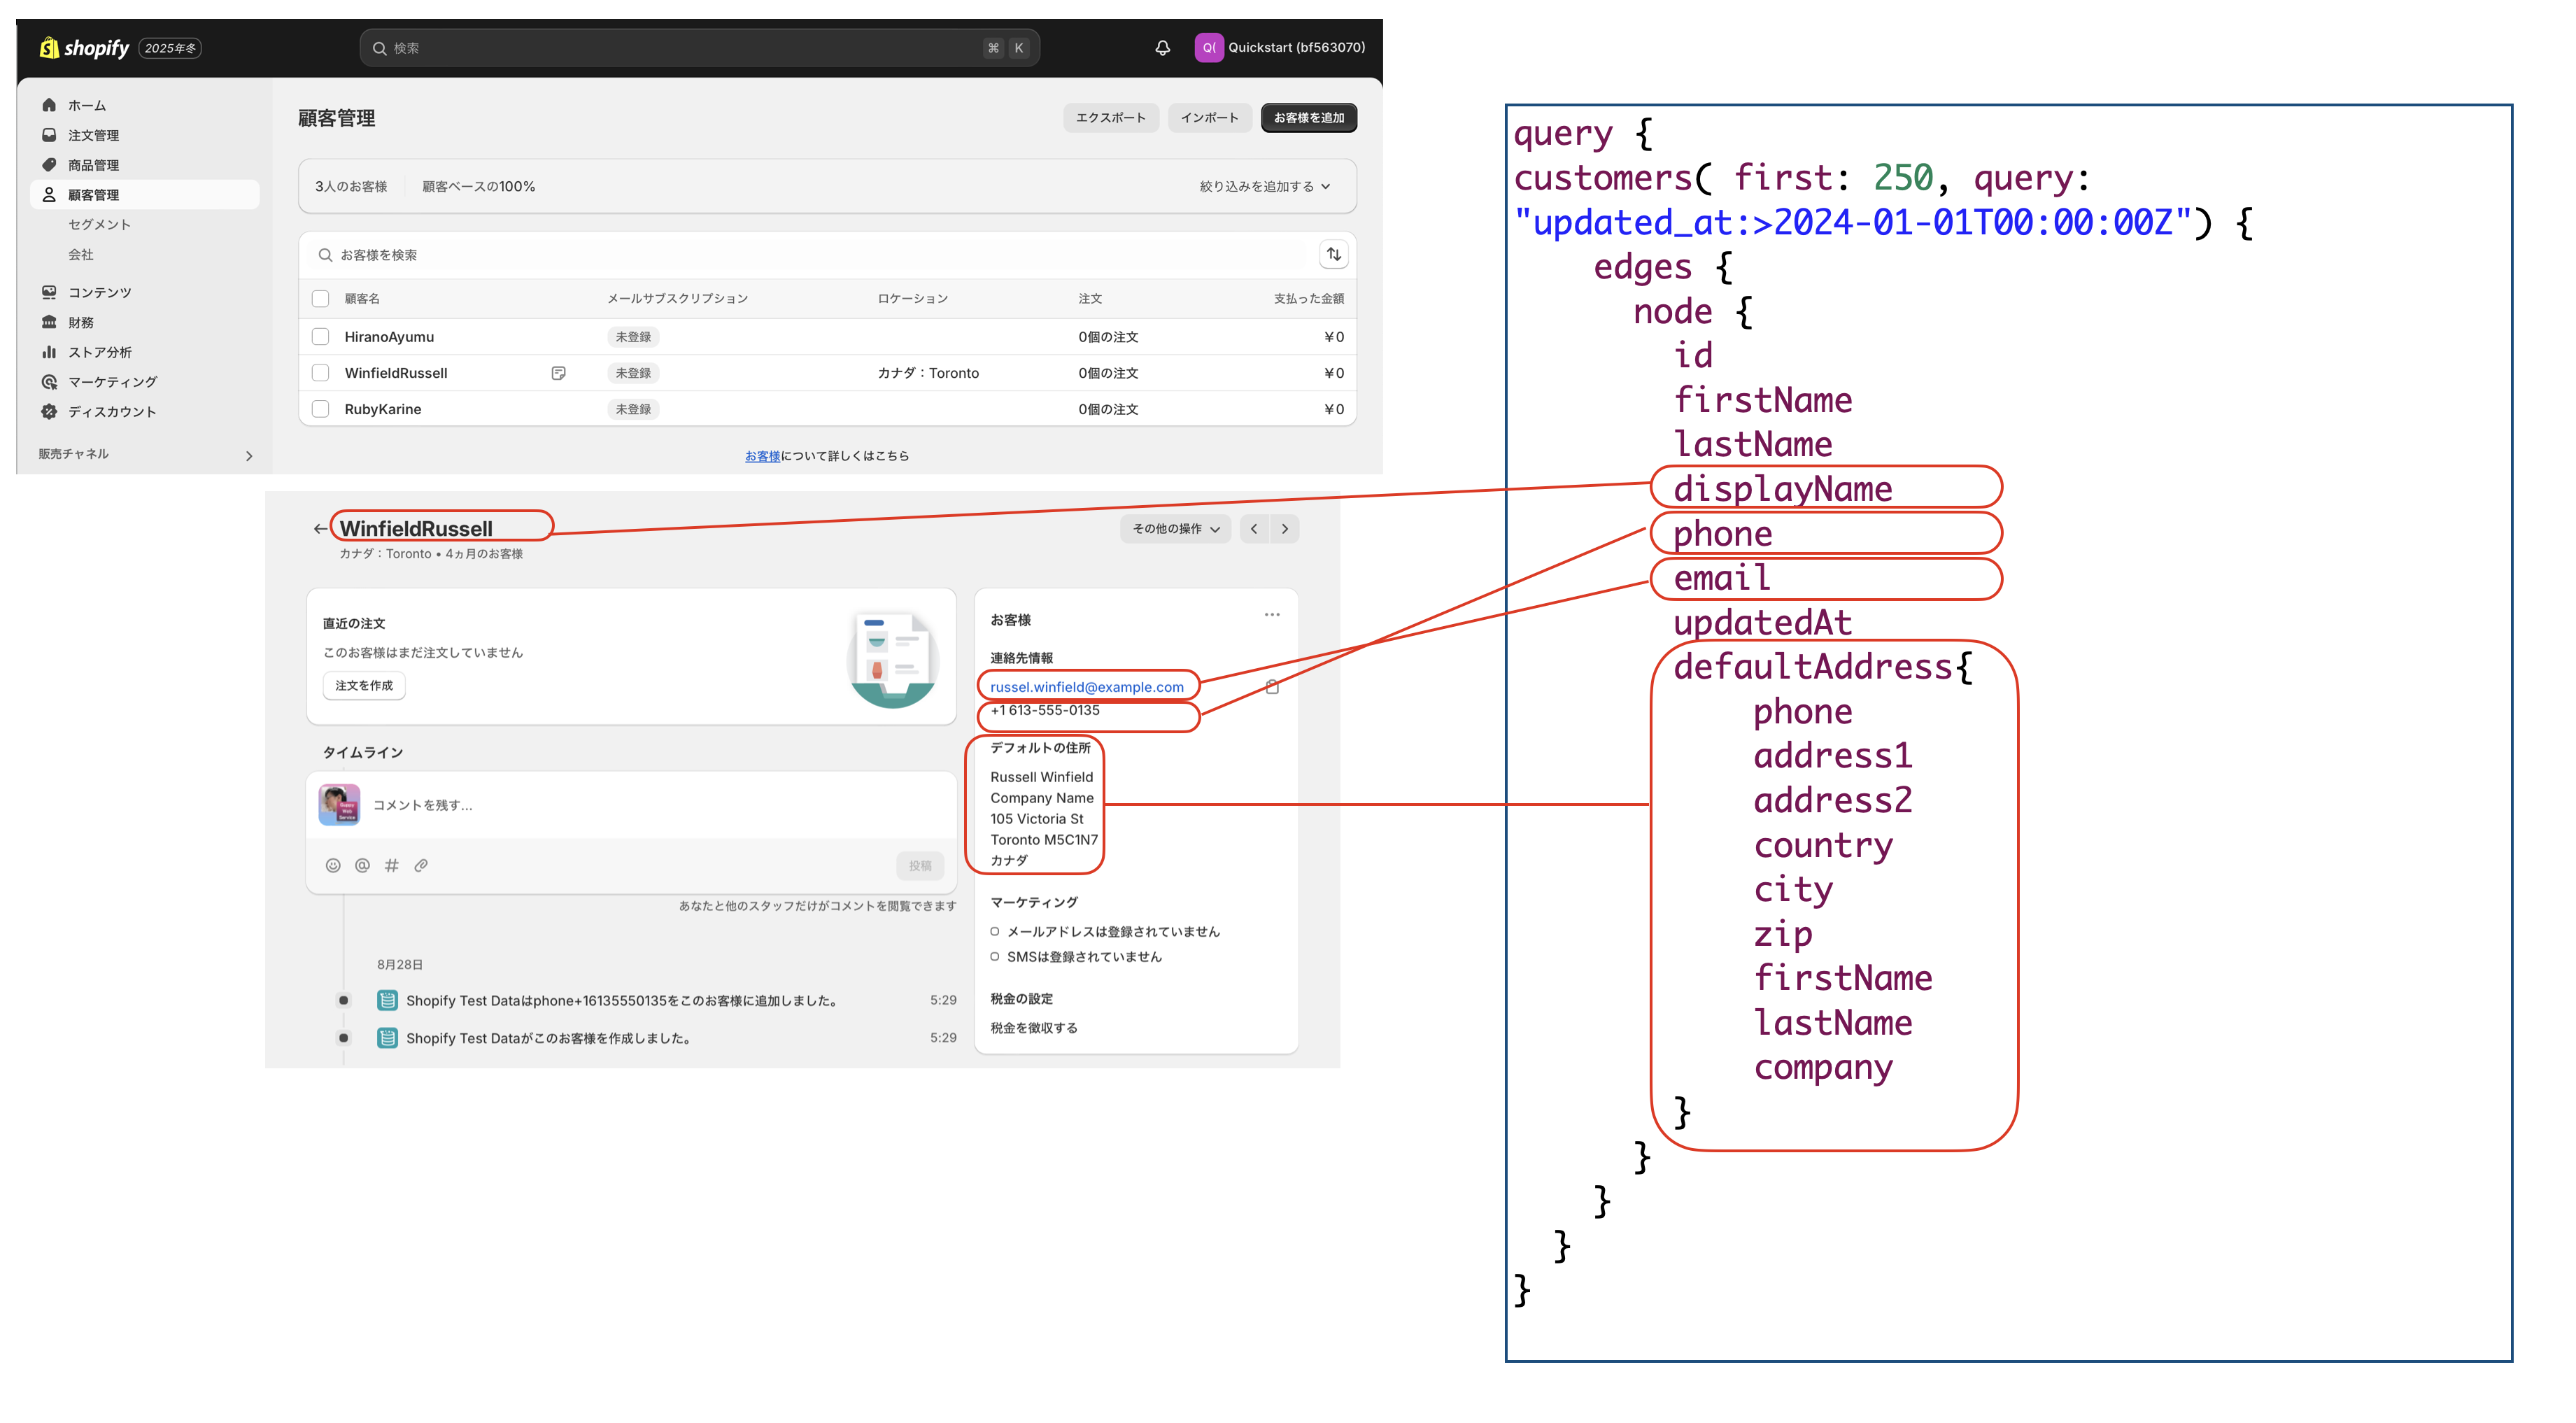Check the HiranoAyumu row checkbox

tap(320, 337)
